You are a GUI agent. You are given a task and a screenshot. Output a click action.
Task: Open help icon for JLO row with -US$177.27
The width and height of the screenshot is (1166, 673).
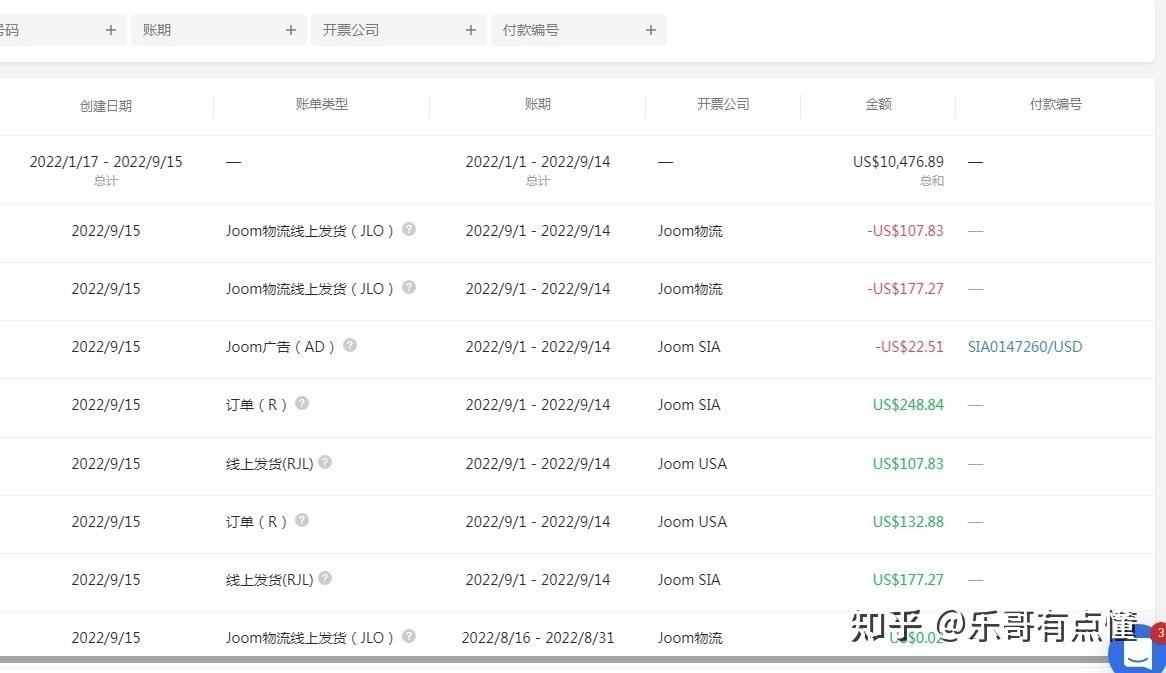(409, 287)
